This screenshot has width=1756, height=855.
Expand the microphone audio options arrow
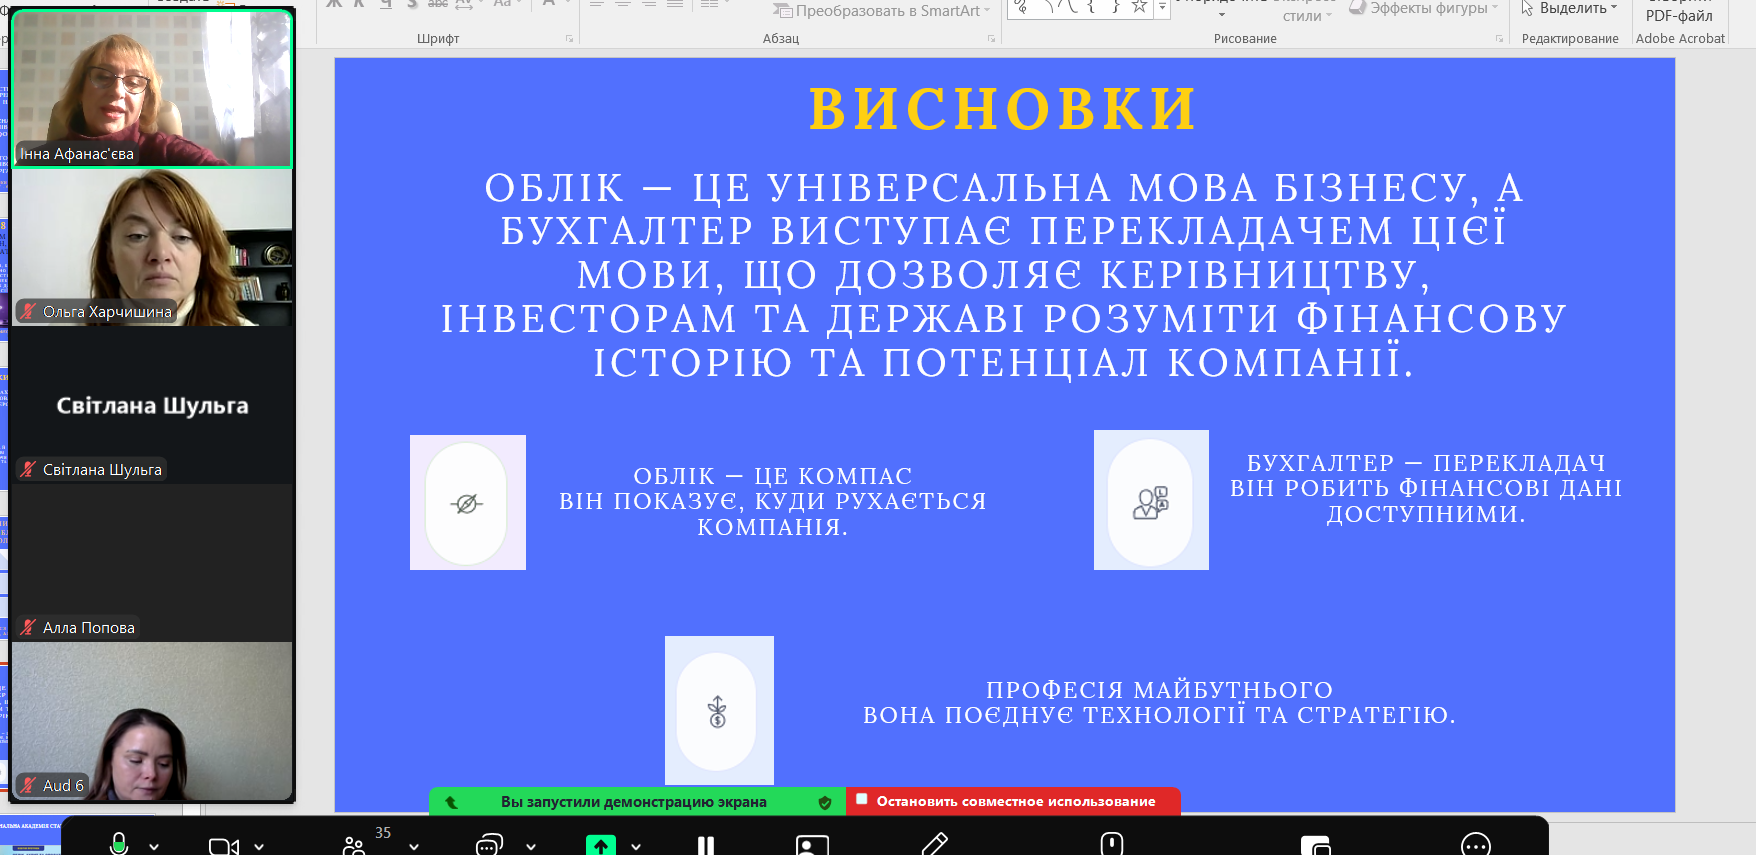tap(154, 846)
